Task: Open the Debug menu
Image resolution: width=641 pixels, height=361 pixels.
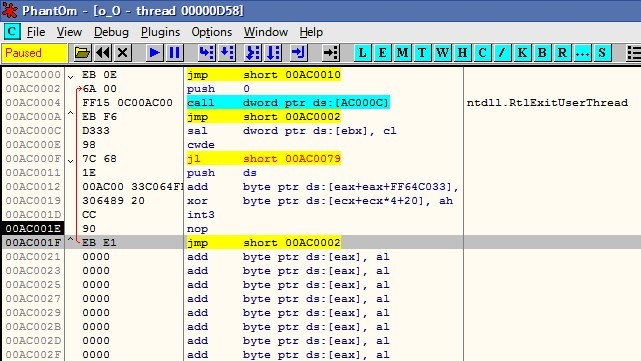Action: tap(111, 32)
